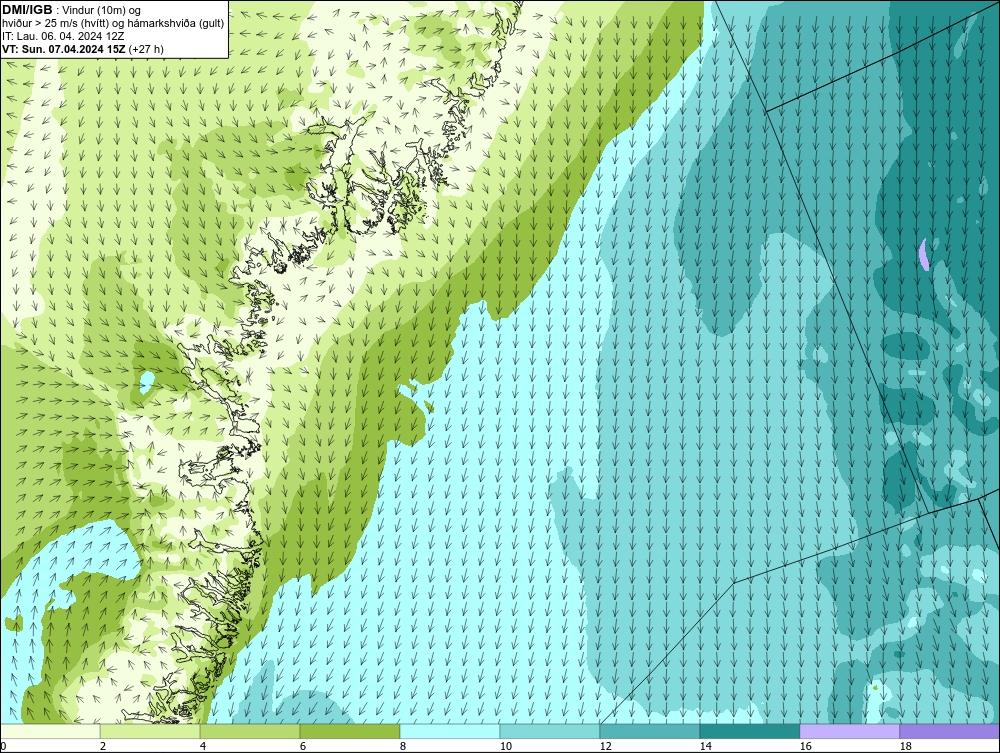Click the legend tick label "18"
Image resolution: width=1000 pixels, height=753 pixels.
(x=905, y=746)
